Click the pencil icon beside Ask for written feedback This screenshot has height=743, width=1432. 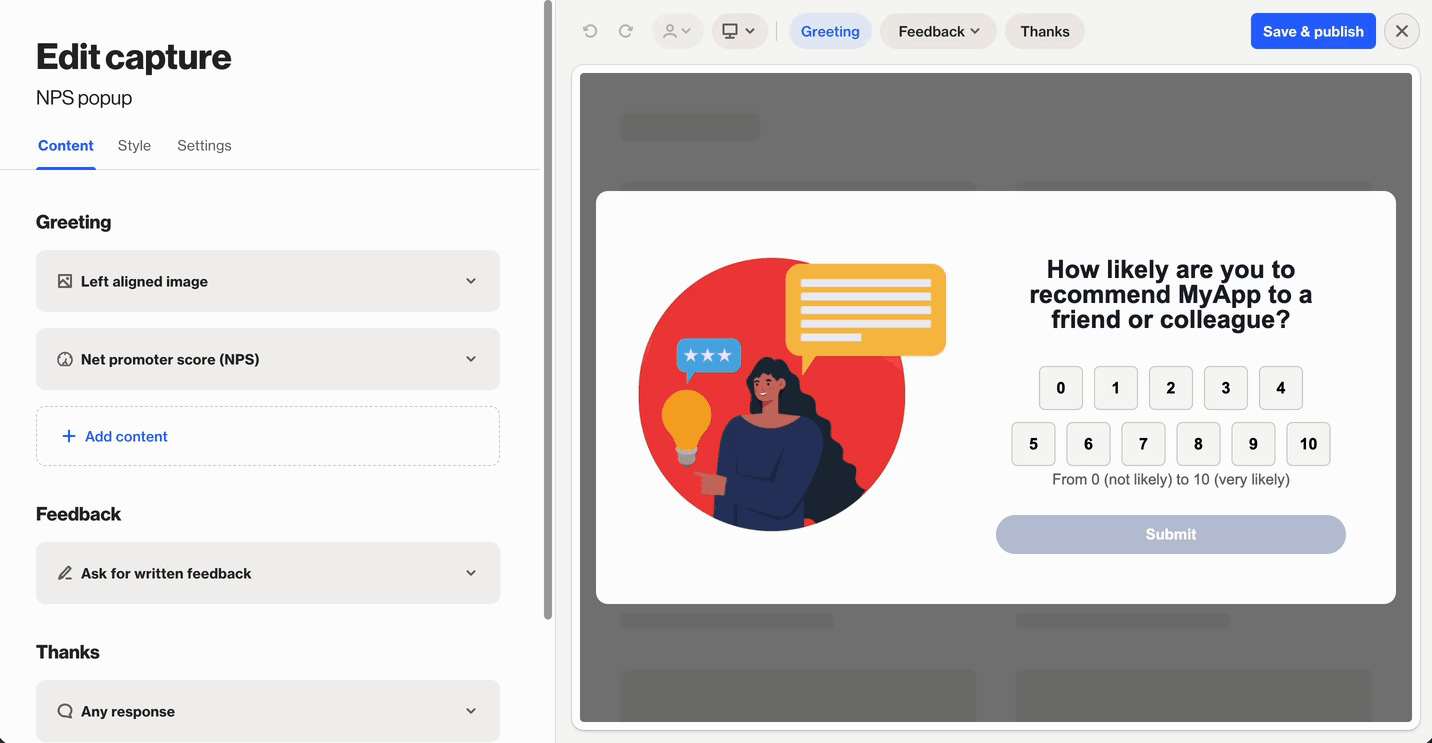(65, 573)
